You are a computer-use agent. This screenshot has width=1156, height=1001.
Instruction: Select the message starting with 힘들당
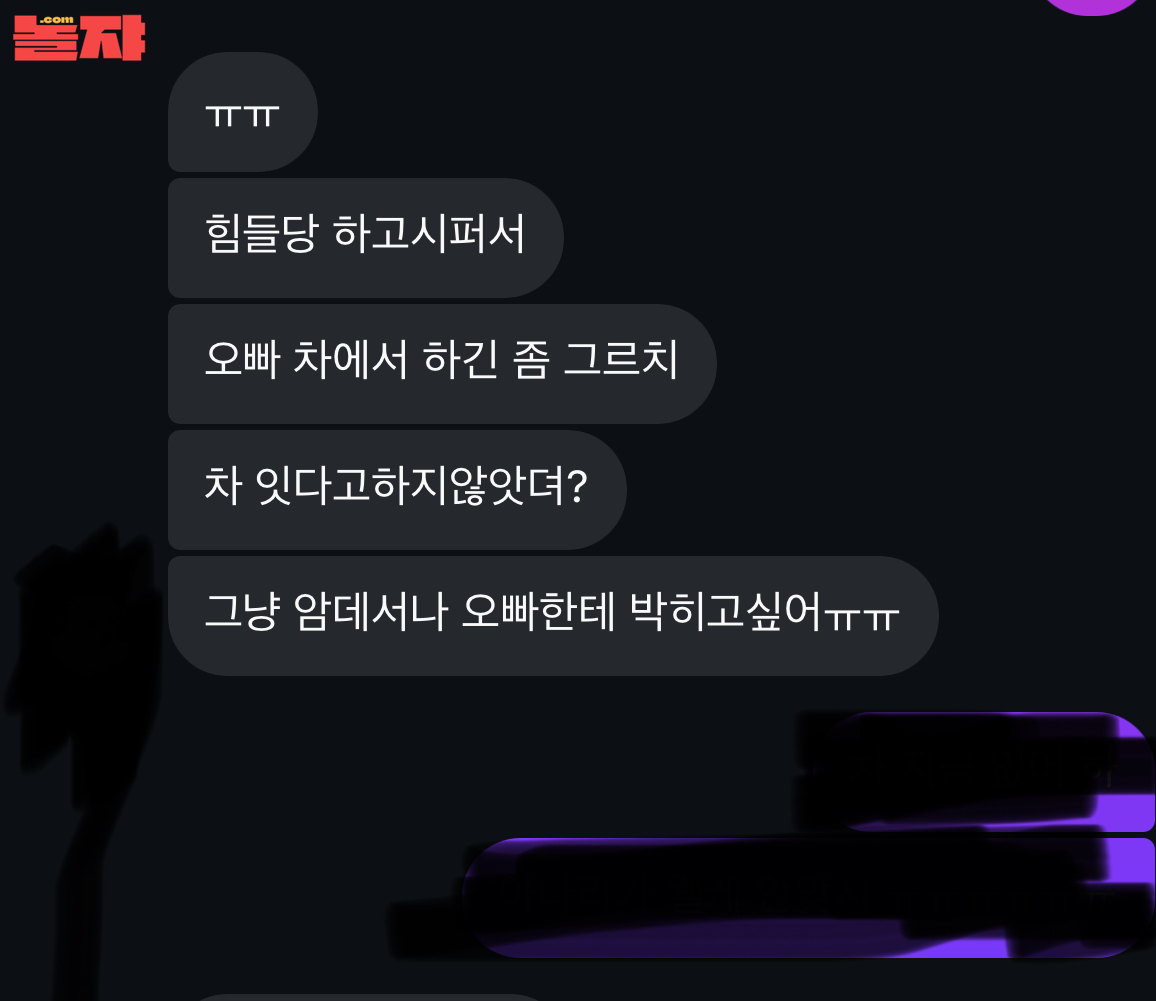(x=366, y=238)
